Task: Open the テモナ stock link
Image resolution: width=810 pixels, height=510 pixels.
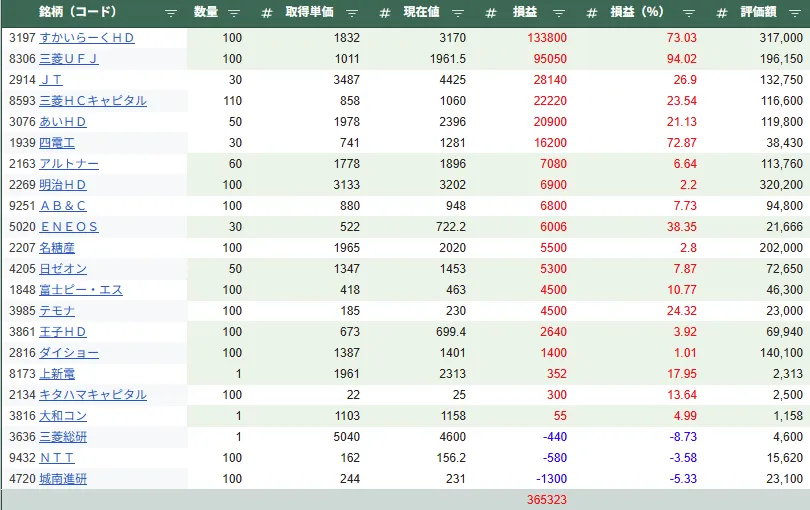Action: click(x=57, y=311)
